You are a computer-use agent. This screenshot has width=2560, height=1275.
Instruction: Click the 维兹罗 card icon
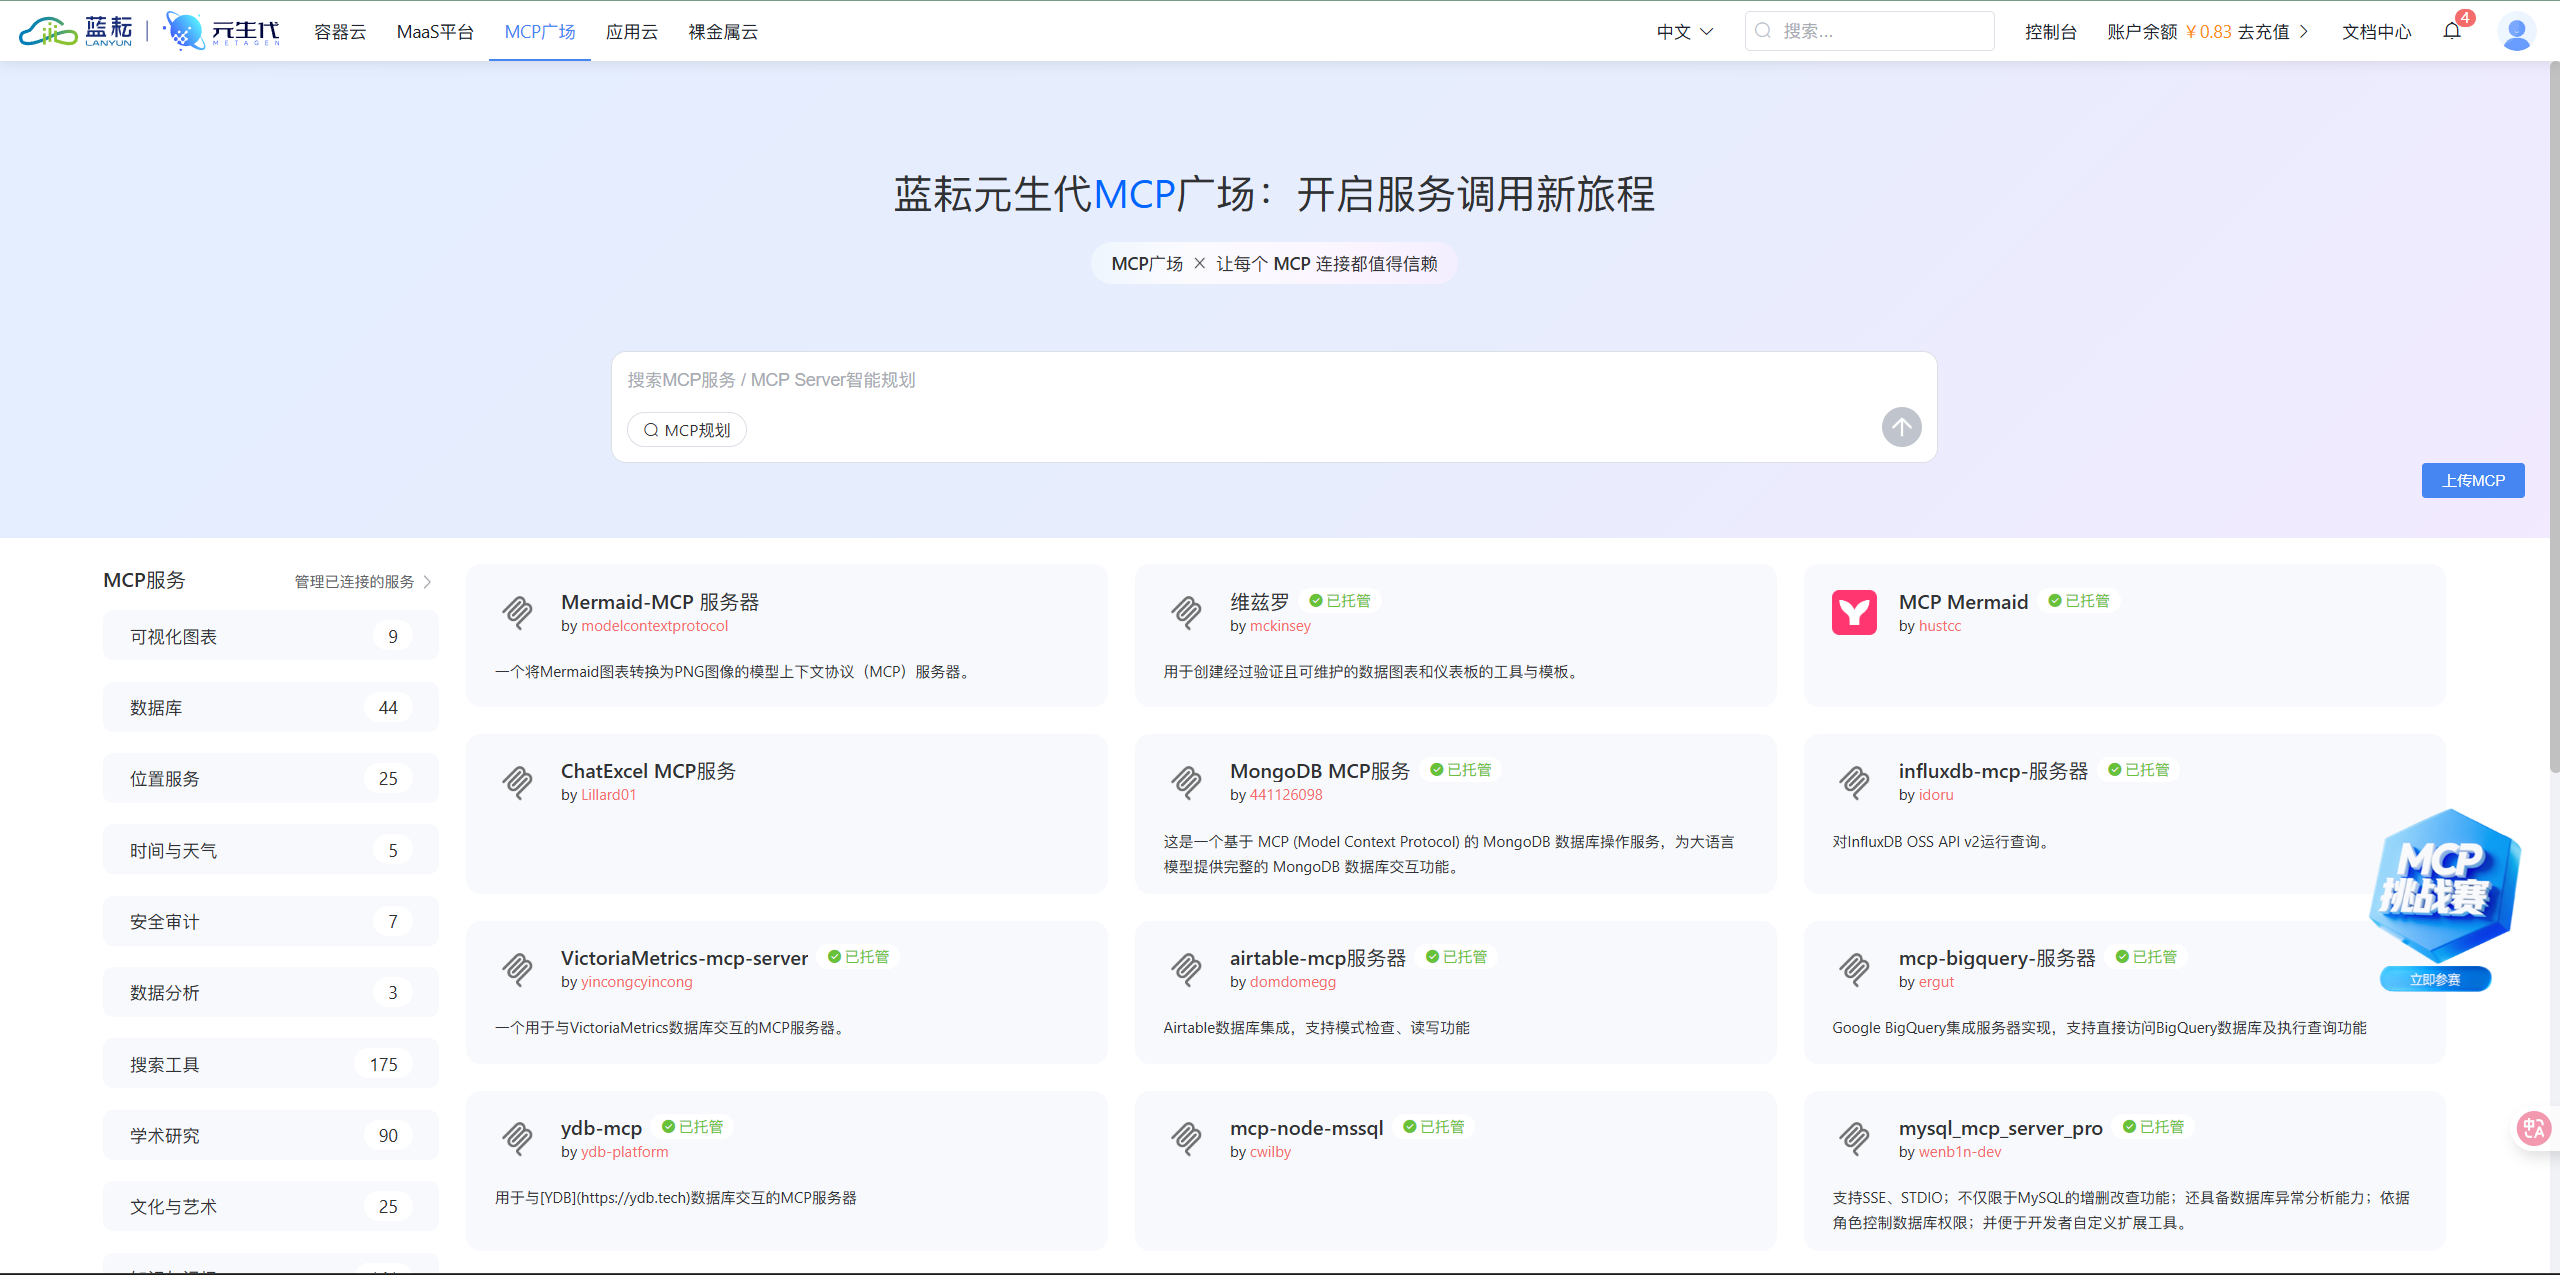click(x=1186, y=612)
